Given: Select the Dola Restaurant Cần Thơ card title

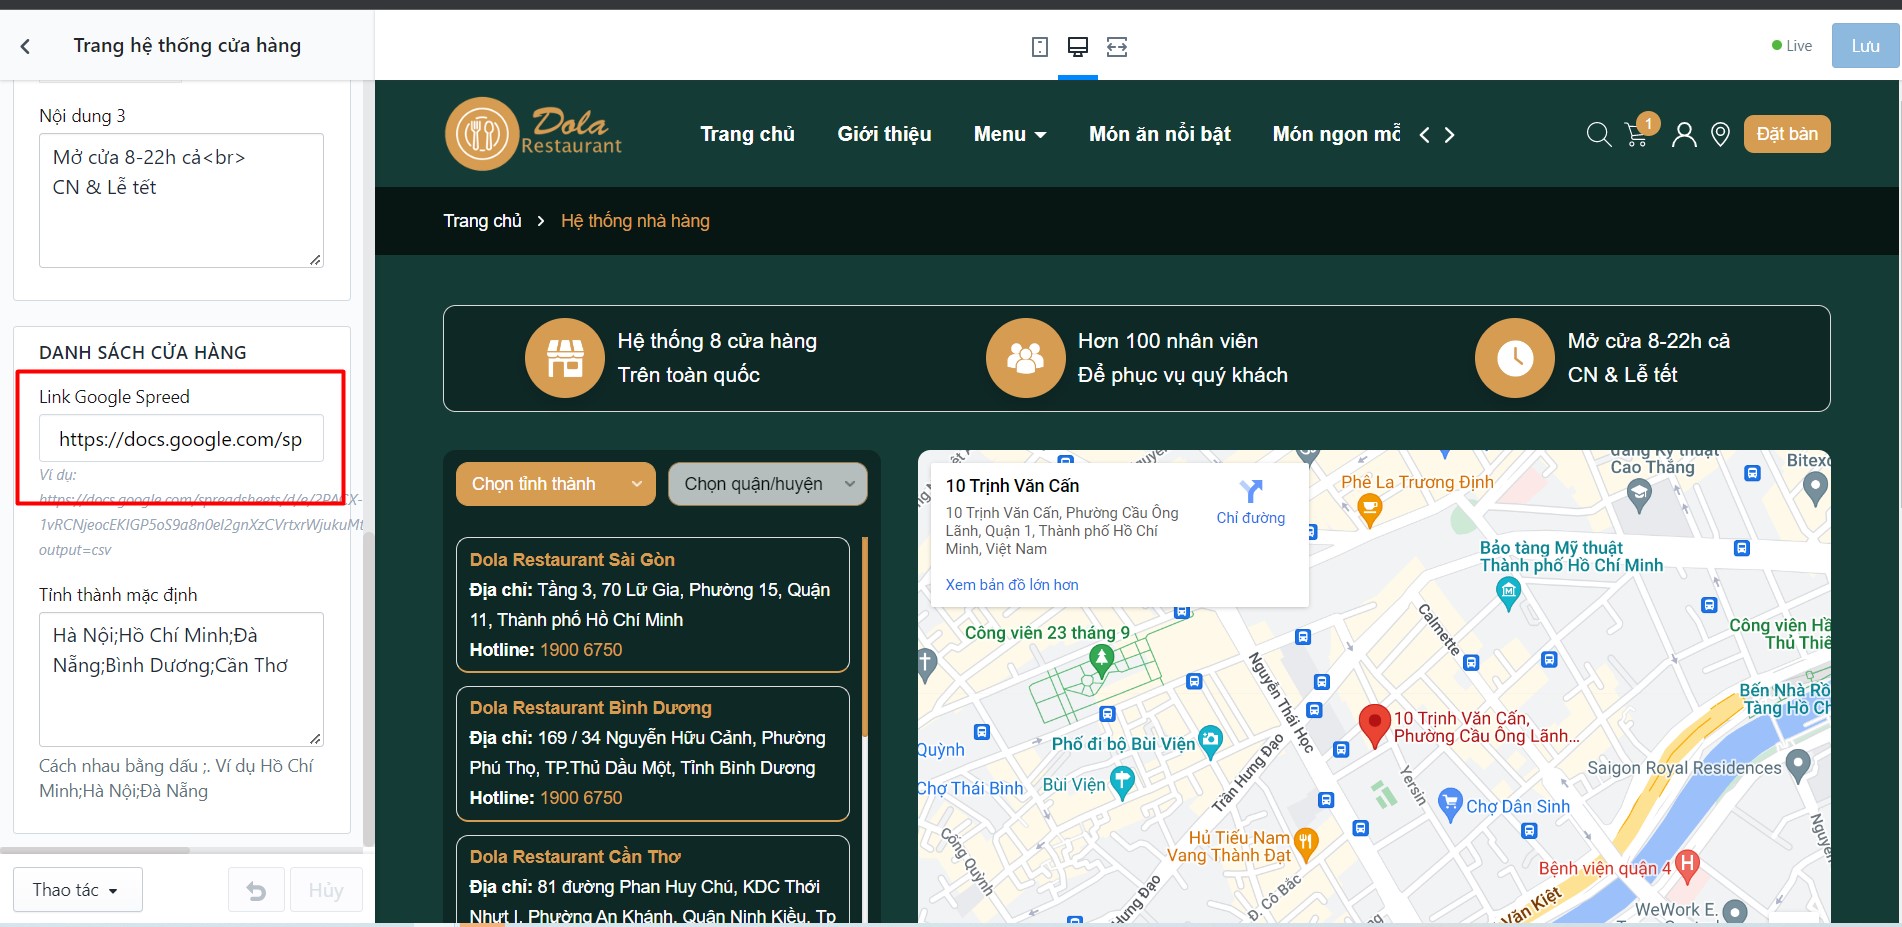Looking at the screenshot, I should click(x=575, y=857).
